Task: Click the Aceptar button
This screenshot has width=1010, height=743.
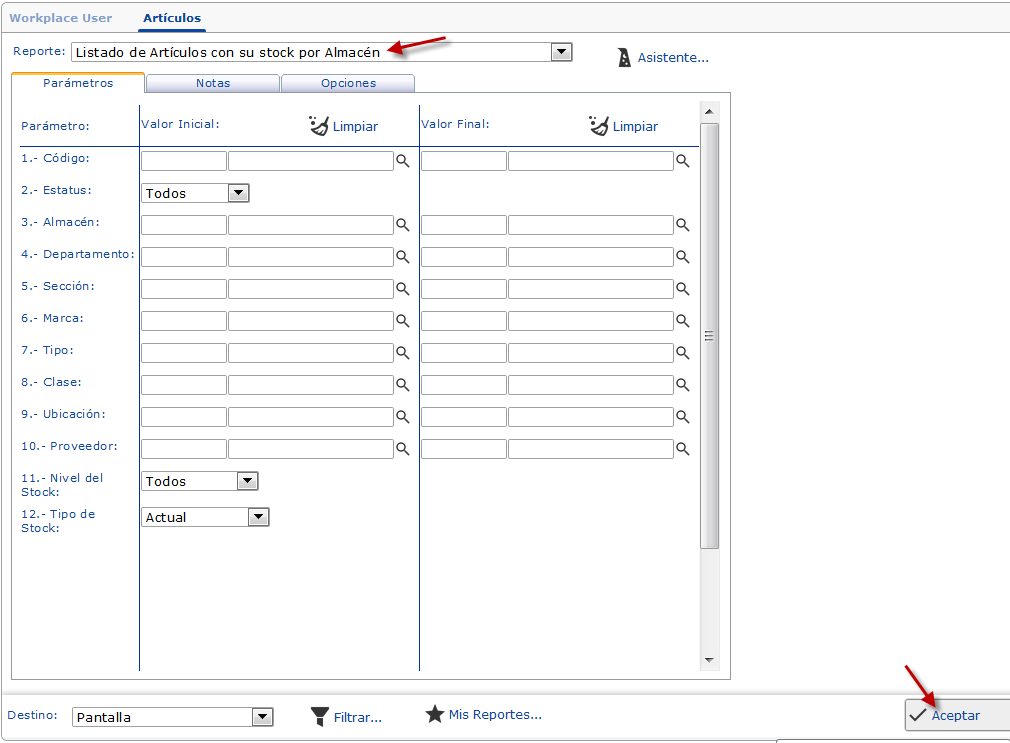Action: pos(955,715)
